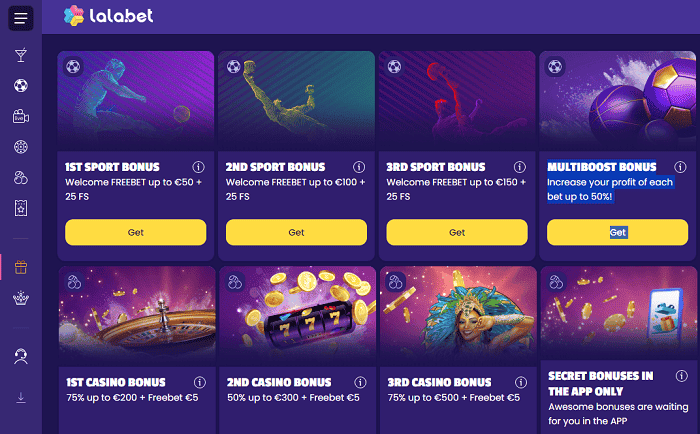Open the live camera section

click(x=21, y=116)
